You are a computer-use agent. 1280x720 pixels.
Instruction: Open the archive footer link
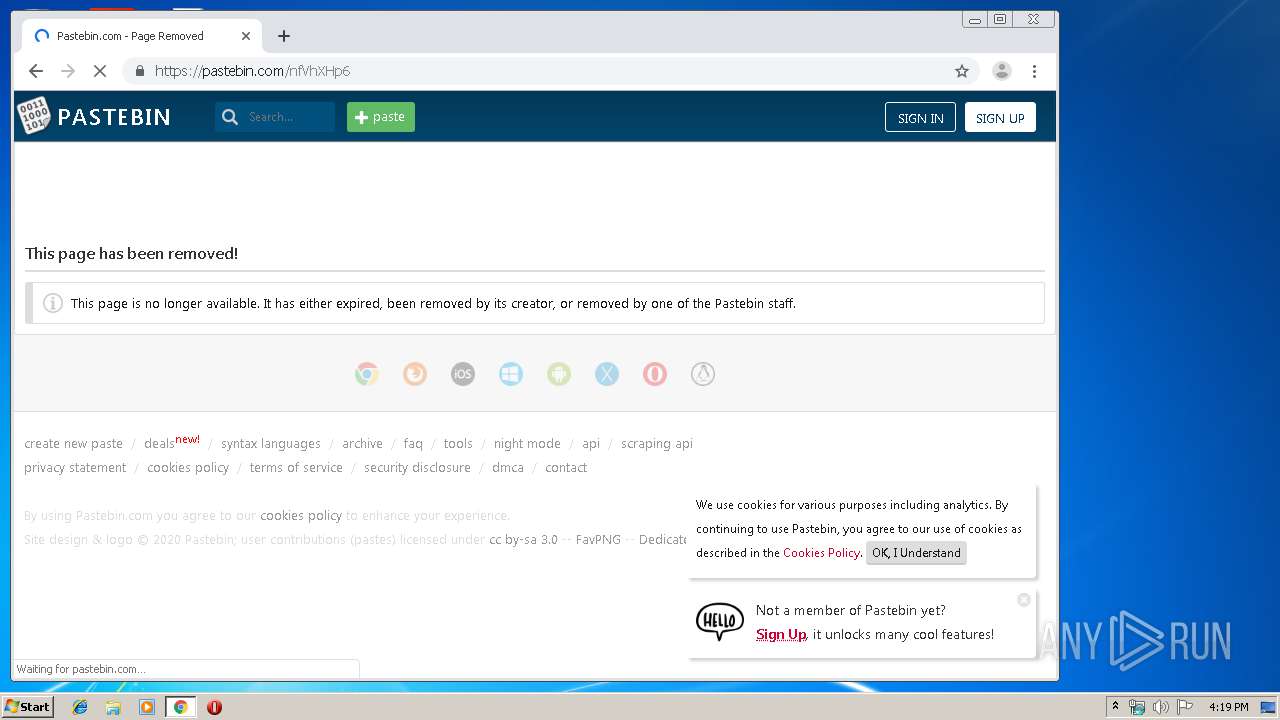362,444
